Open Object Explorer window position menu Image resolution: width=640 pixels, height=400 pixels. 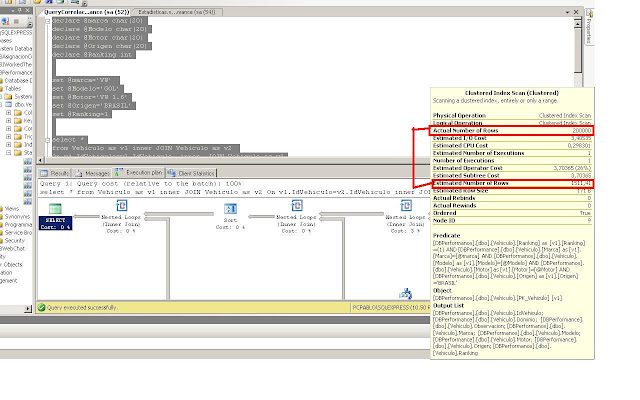point(13,10)
